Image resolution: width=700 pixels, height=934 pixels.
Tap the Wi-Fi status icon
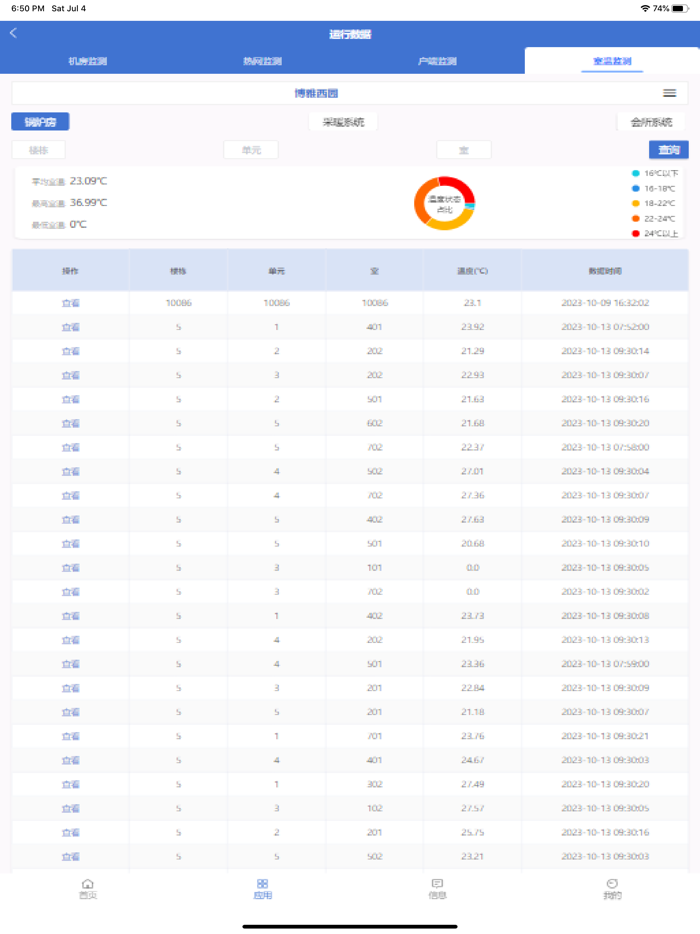point(645,8)
